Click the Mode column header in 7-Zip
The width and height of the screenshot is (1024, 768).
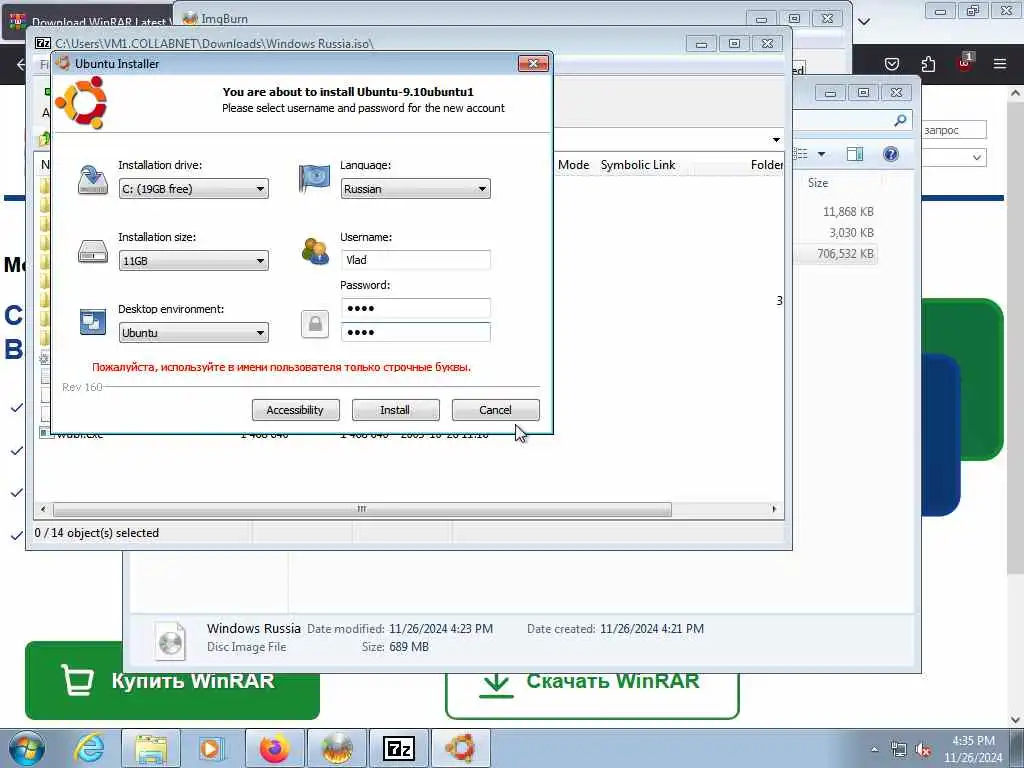tap(573, 165)
